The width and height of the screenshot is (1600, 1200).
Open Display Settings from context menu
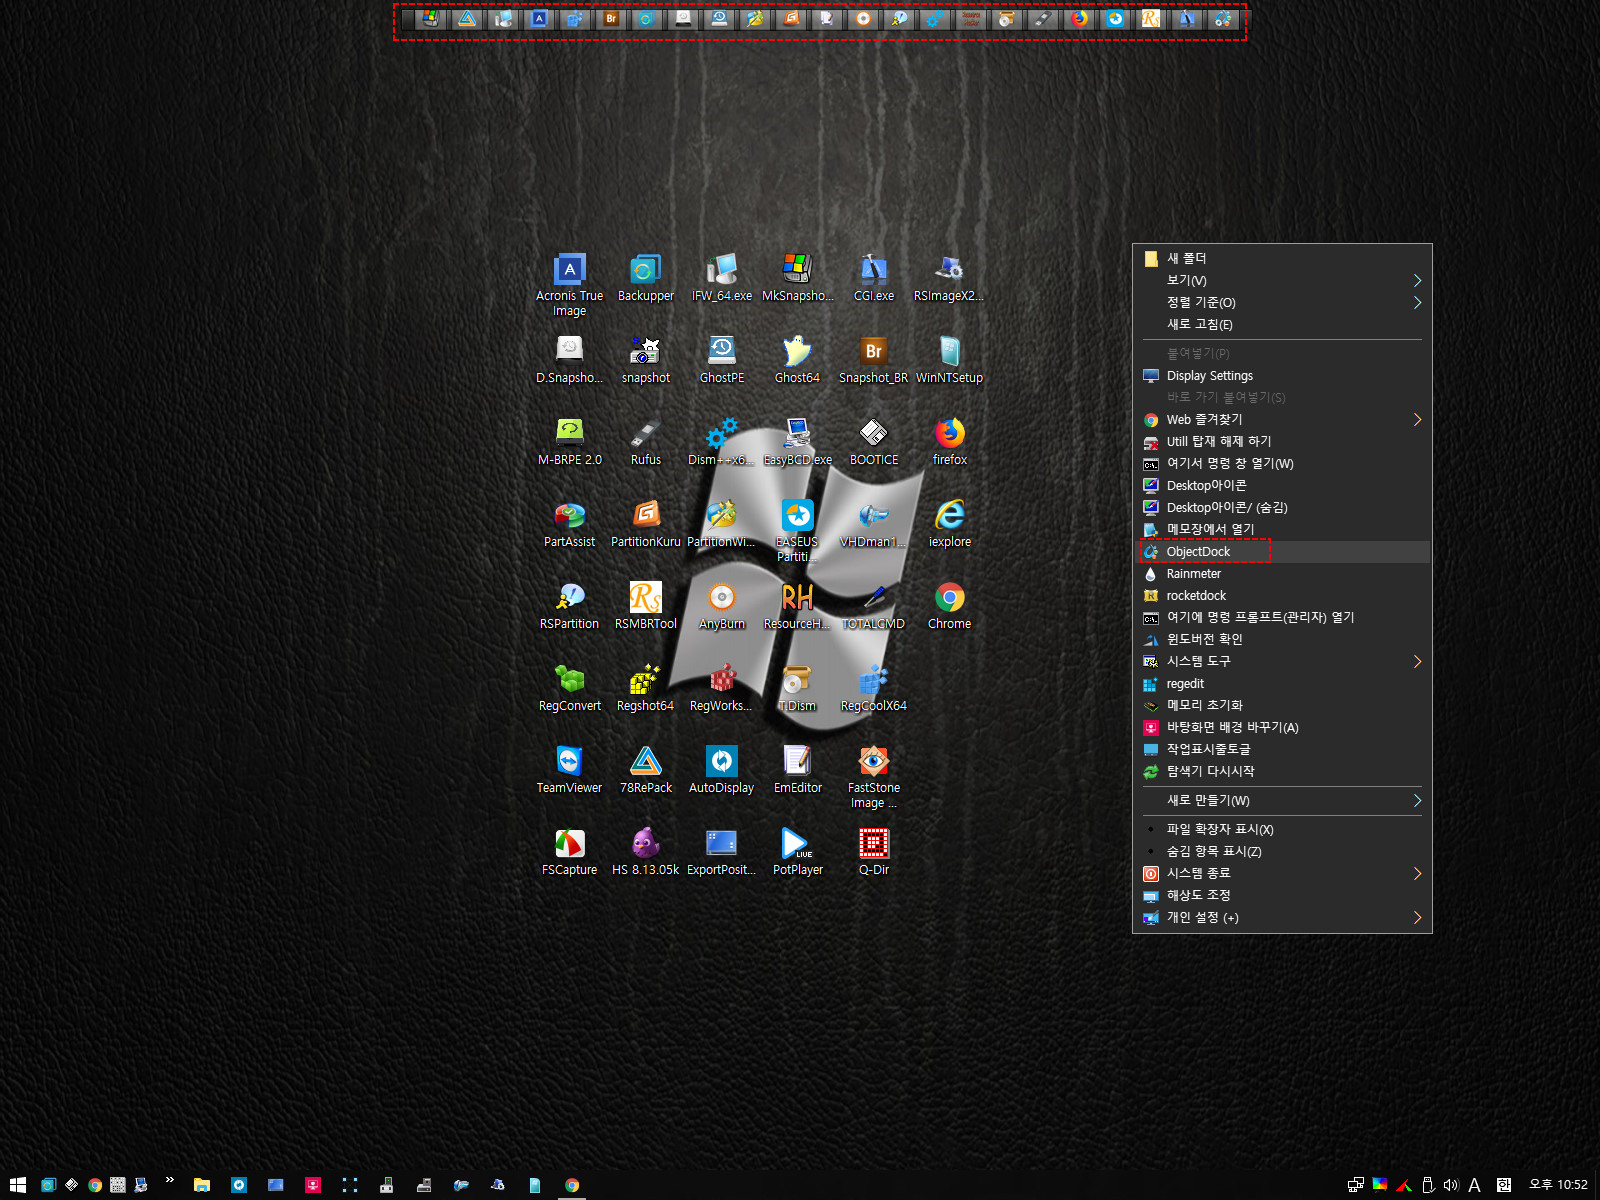pos(1282,375)
